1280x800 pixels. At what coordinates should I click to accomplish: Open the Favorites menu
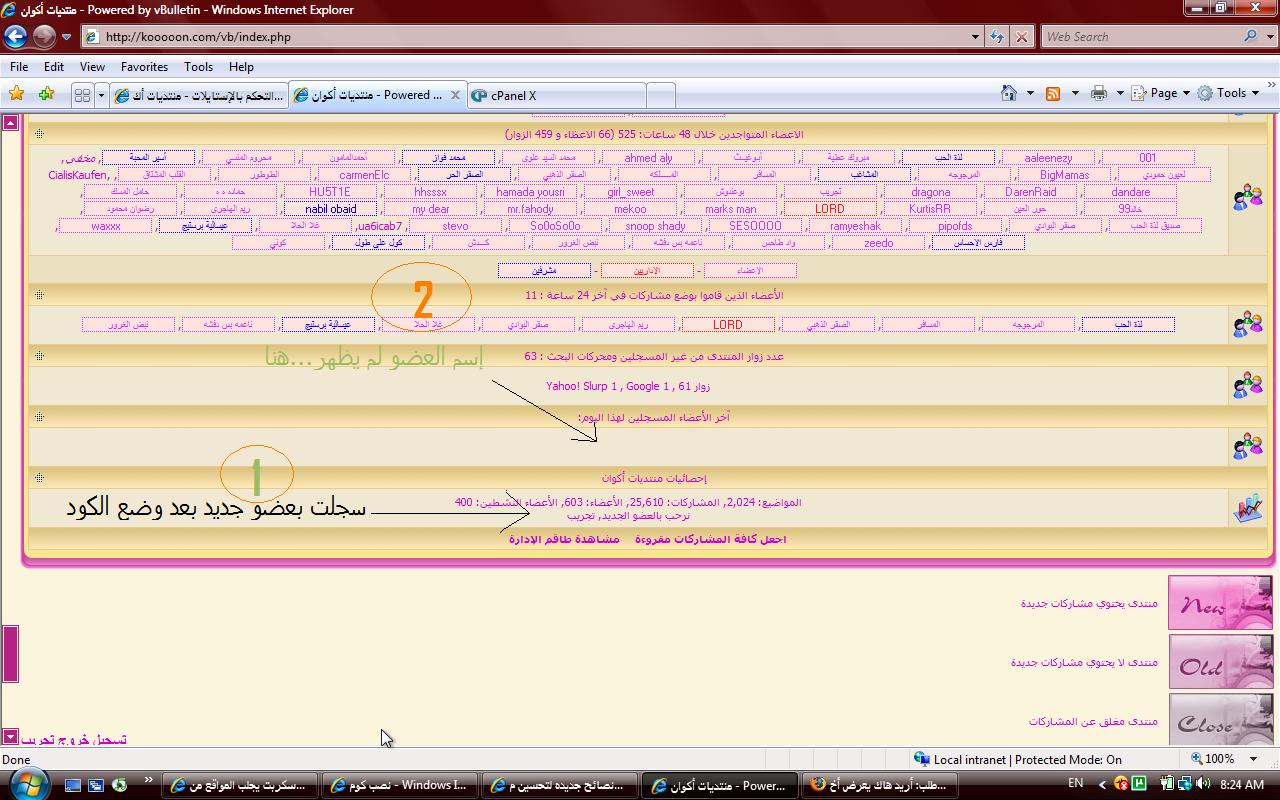click(144, 67)
